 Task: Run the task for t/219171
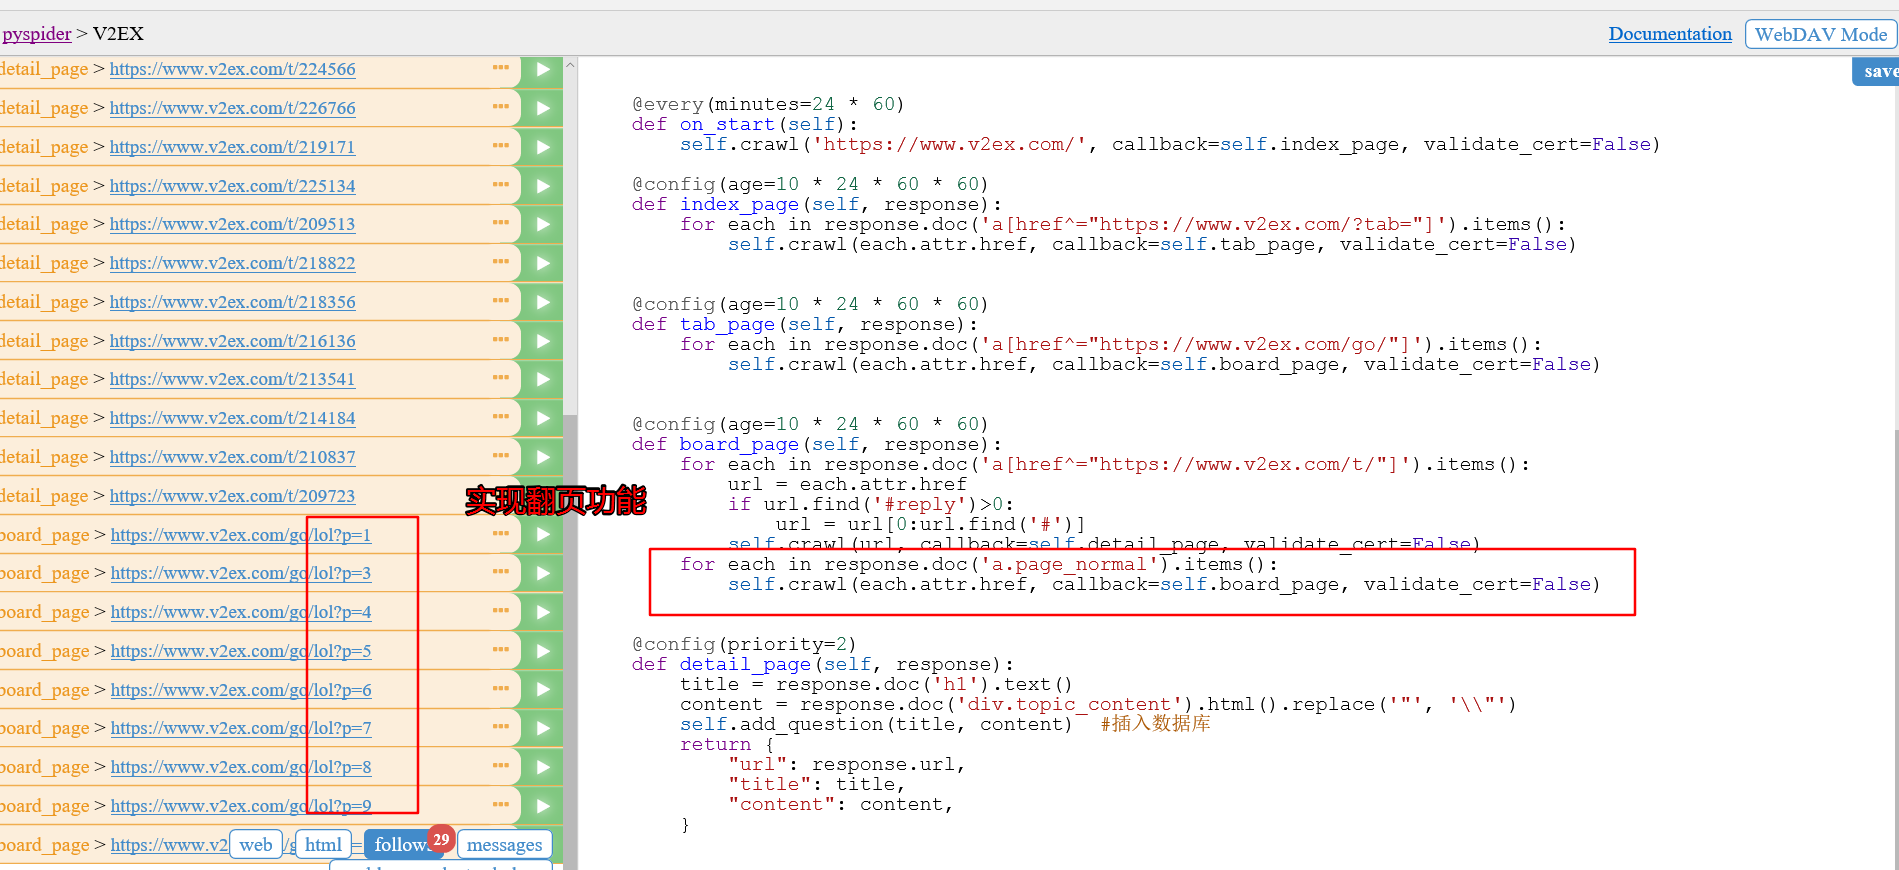coord(542,147)
